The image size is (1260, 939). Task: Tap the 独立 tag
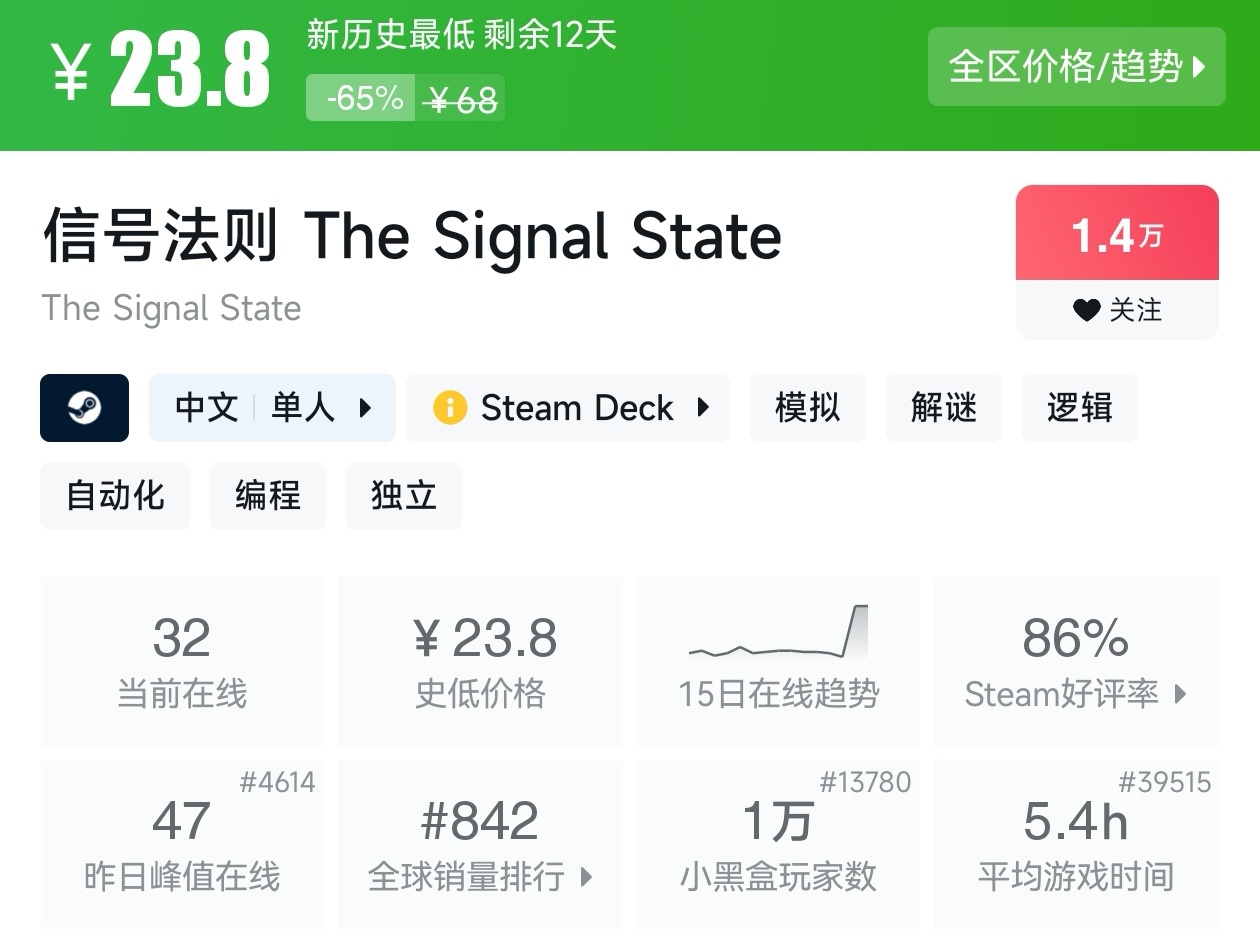point(403,496)
